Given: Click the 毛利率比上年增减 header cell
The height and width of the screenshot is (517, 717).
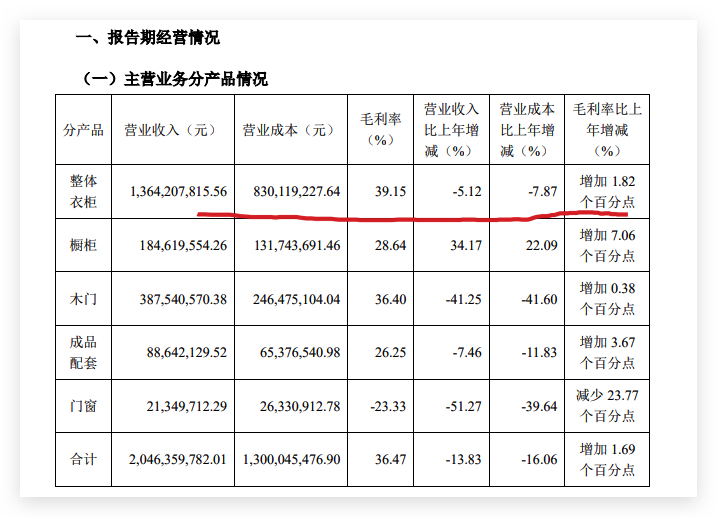Looking at the screenshot, I should point(607,130).
